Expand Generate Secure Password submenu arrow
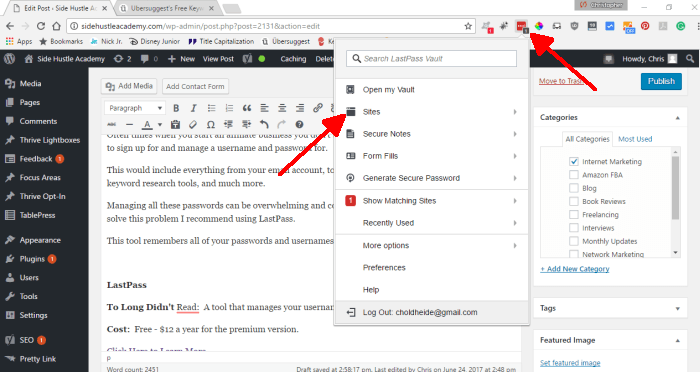This screenshot has width=700, height=372. [515, 178]
